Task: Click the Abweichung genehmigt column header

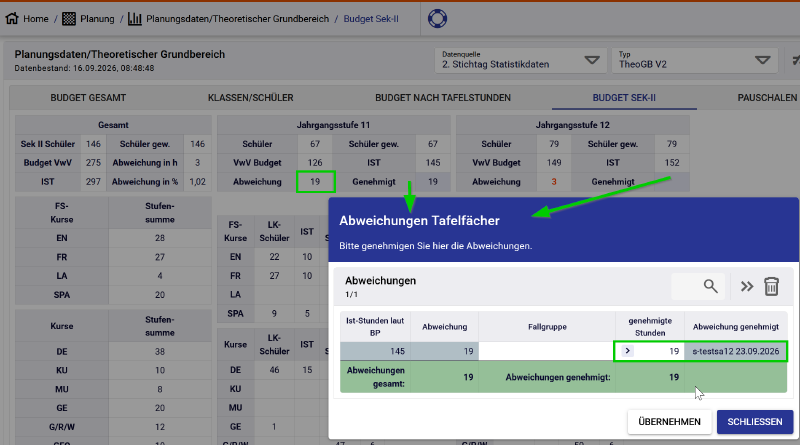Action: click(736, 327)
